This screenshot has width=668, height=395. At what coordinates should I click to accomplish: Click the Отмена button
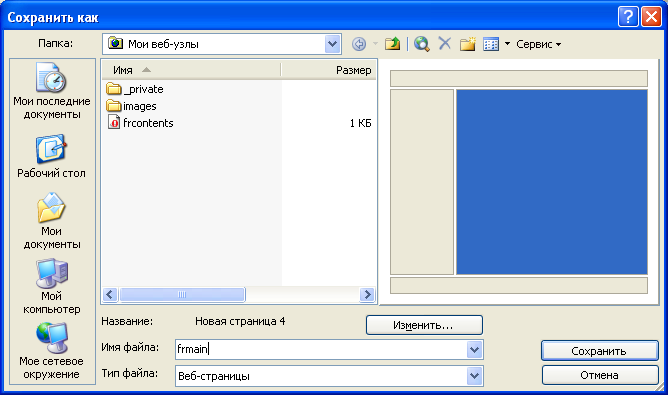click(600, 375)
